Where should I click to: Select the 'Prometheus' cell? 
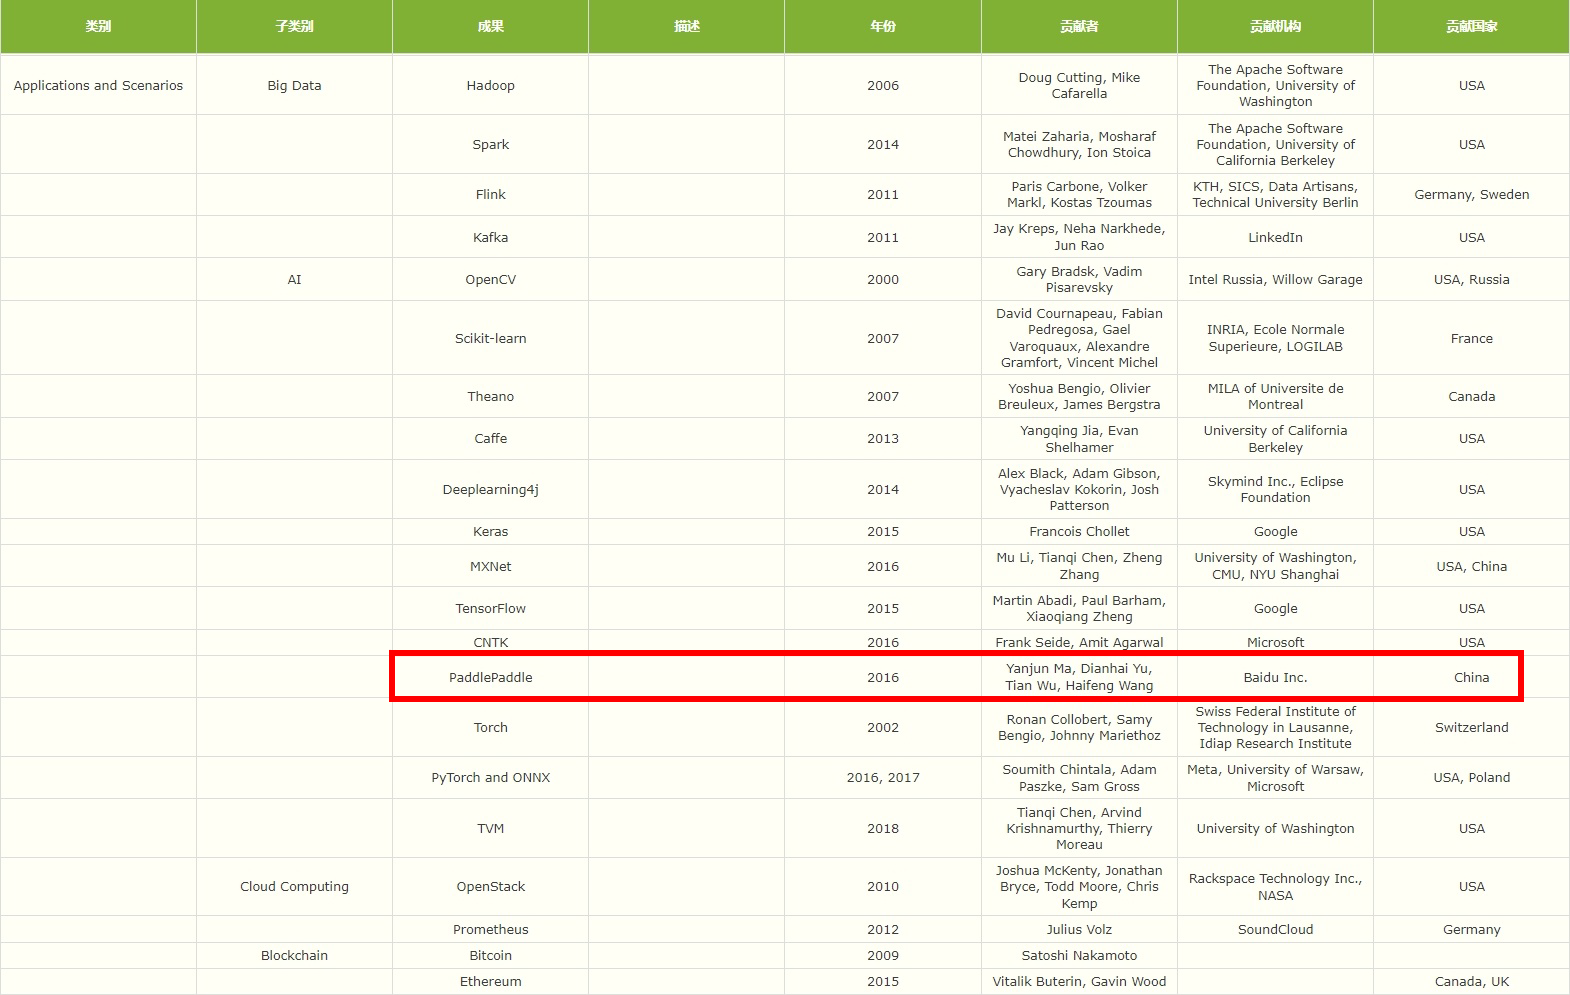click(490, 929)
